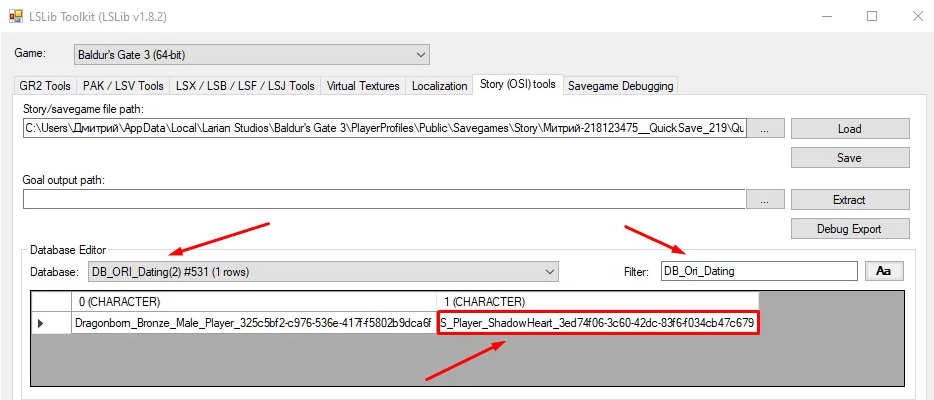934x400 pixels.
Task: Click the Story/savegame file path field
Action: tap(385, 128)
